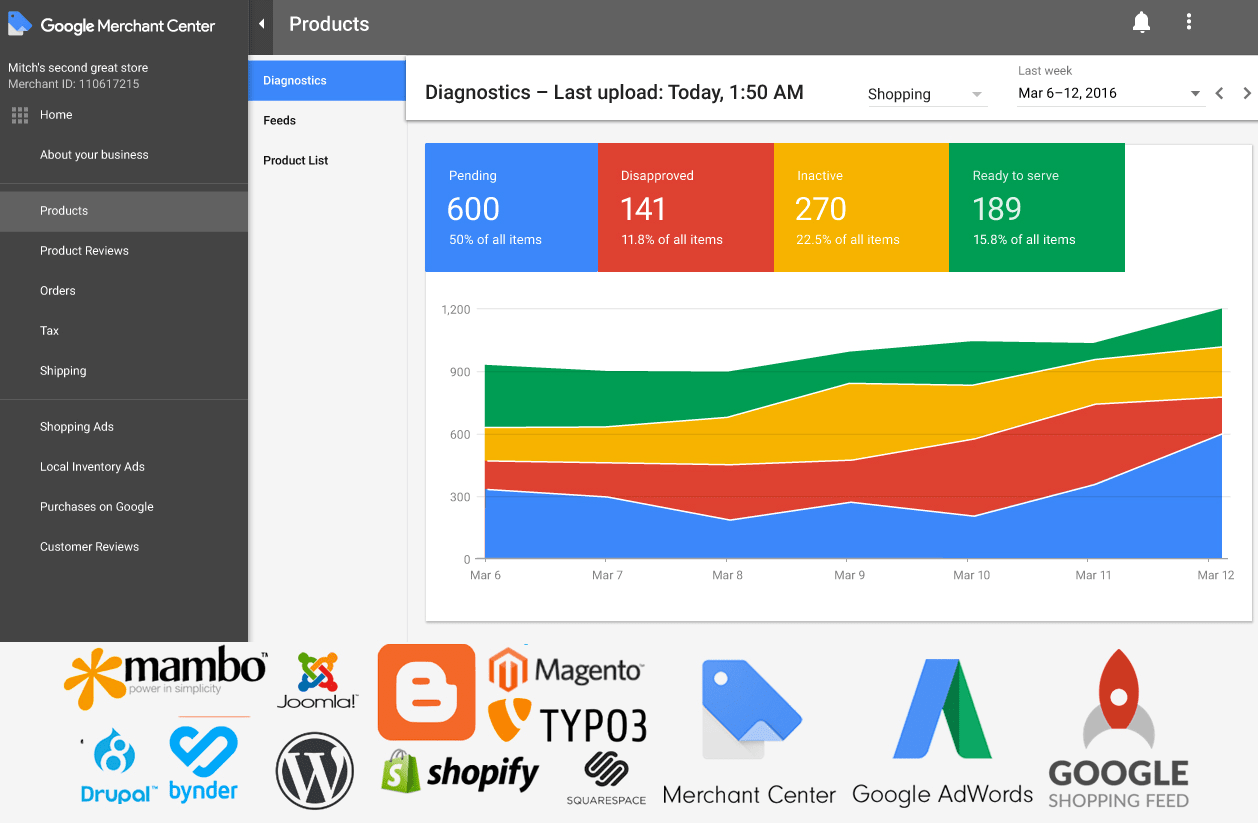Screen dimensions: 1258x823
Task: Select the Diagnostics tab
Action: coord(327,80)
